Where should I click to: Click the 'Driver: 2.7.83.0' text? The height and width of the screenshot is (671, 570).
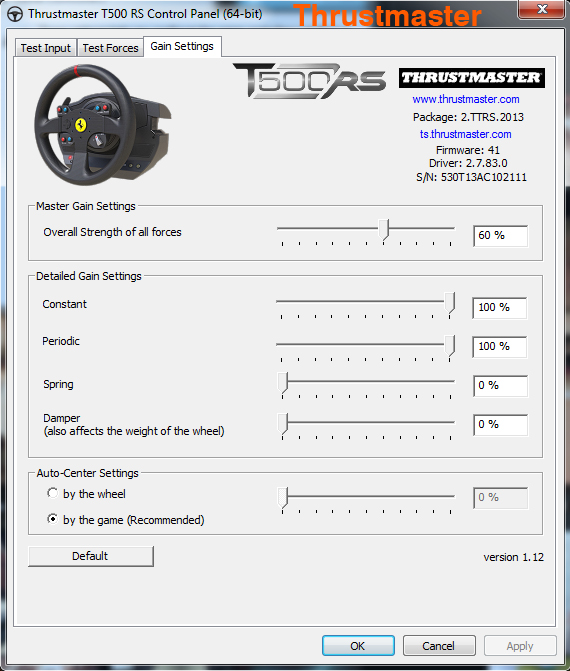click(x=468, y=163)
